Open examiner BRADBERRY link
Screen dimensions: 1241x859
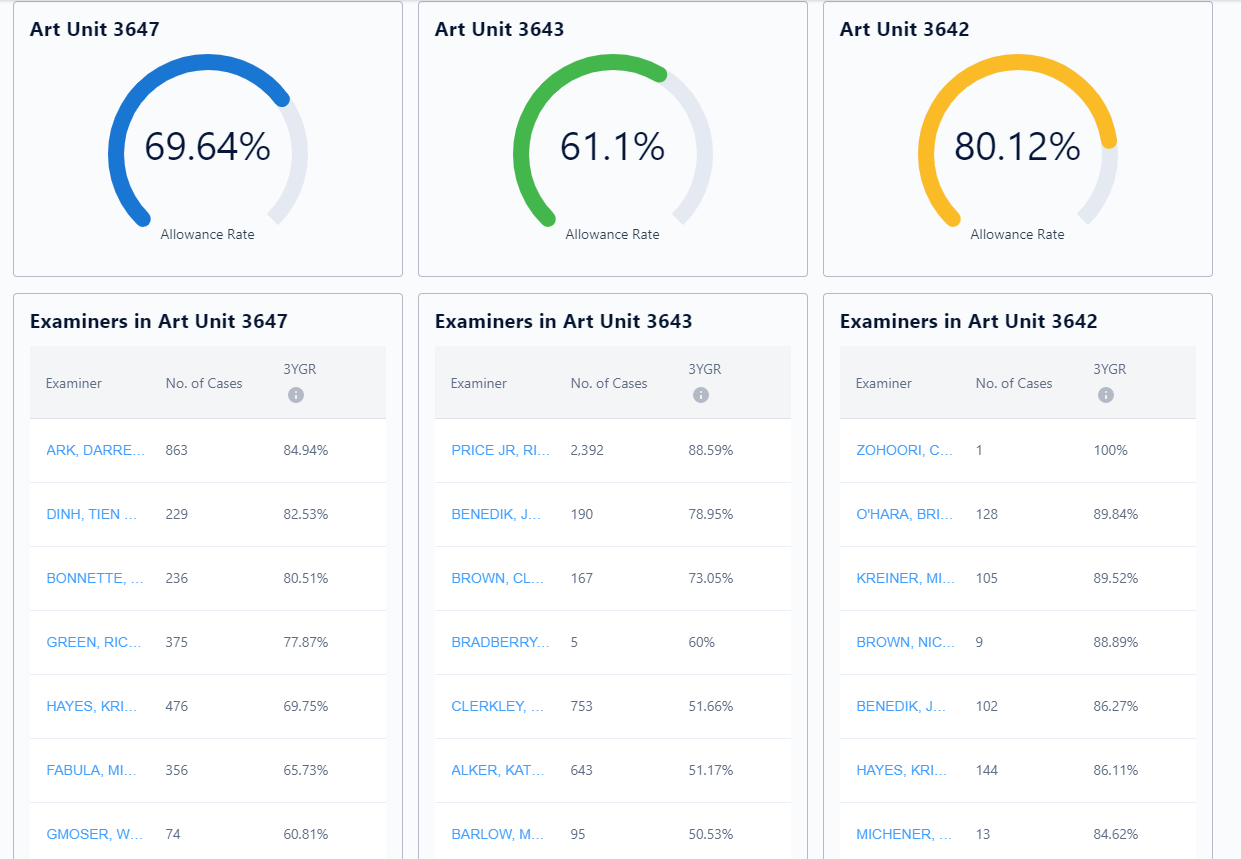(x=500, y=642)
